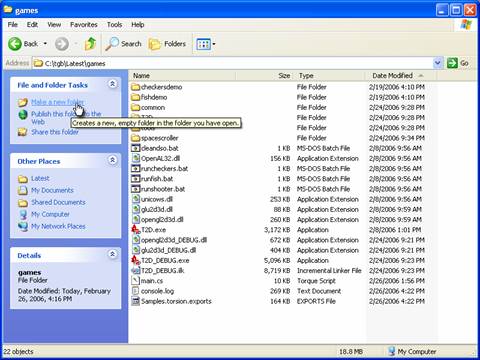Select the T2D_DEBUG.exe application icon
Image resolution: width=480 pixels, height=360 pixels.
[135, 260]
